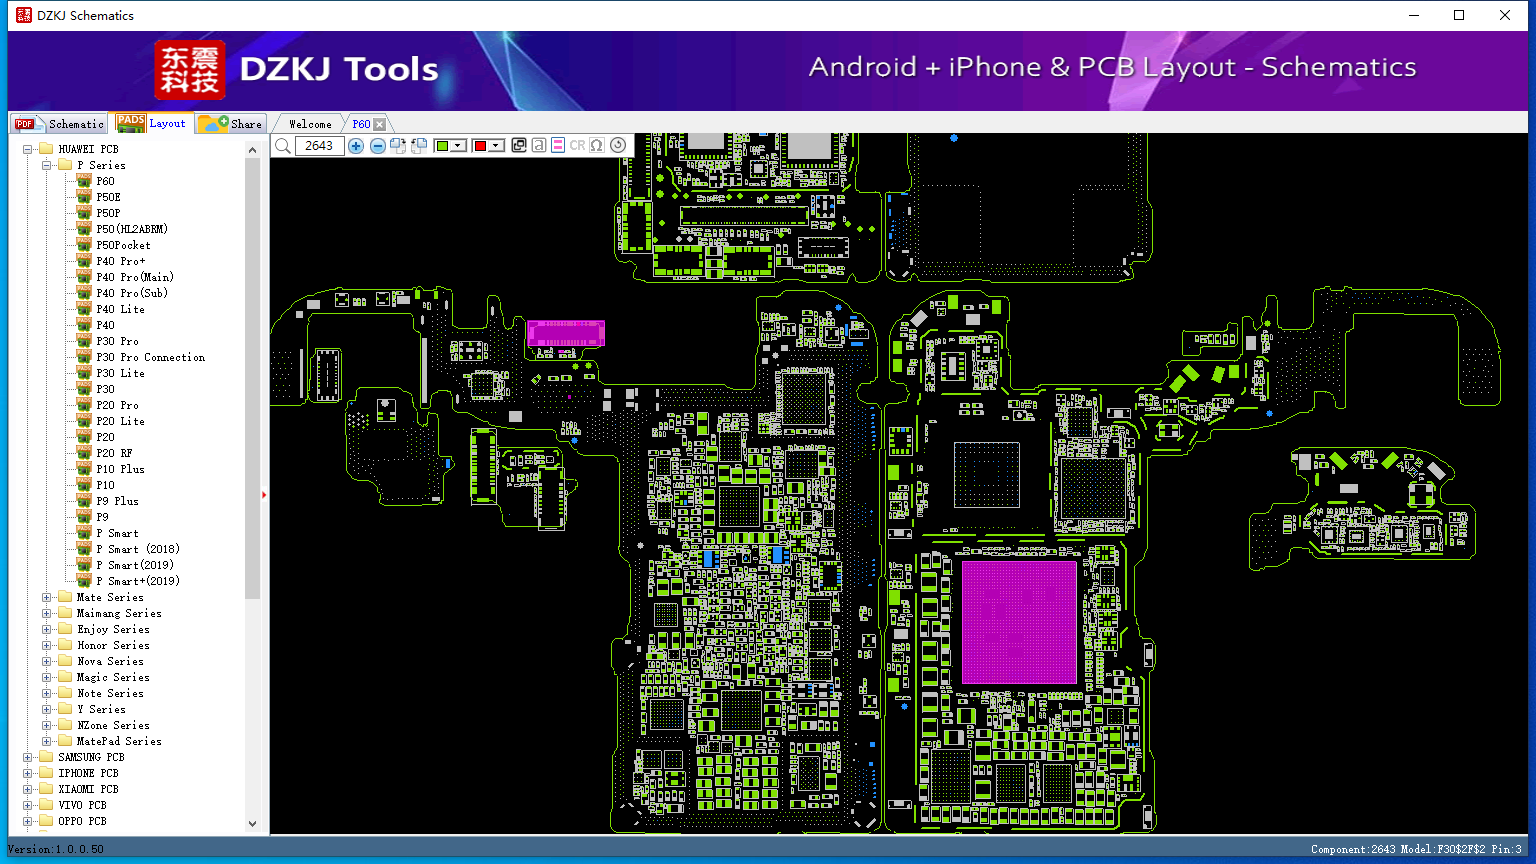
Task: Expand the IPHONE PCB node
Action: [x=28, y=773]
